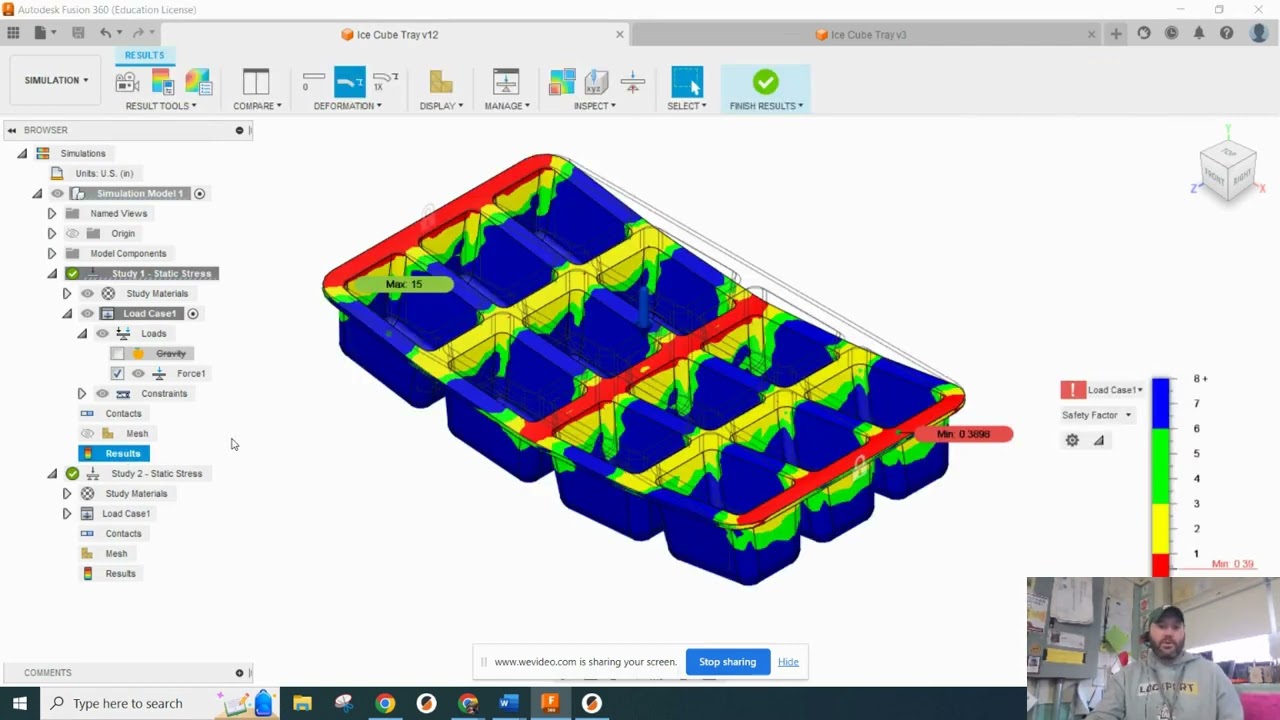Collapse Study 1 - Static Stress
This screenshot has width=1280, height=720.
point(52,273)
